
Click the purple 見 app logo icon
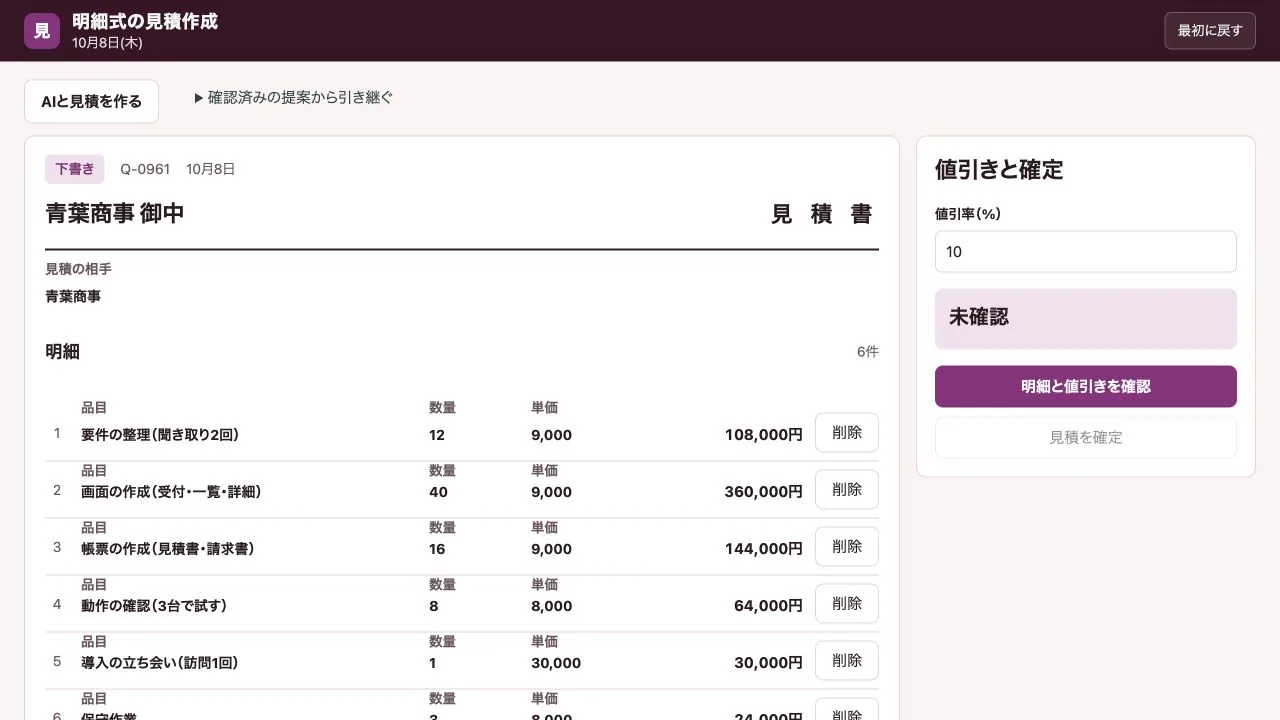tap(42, 30)
